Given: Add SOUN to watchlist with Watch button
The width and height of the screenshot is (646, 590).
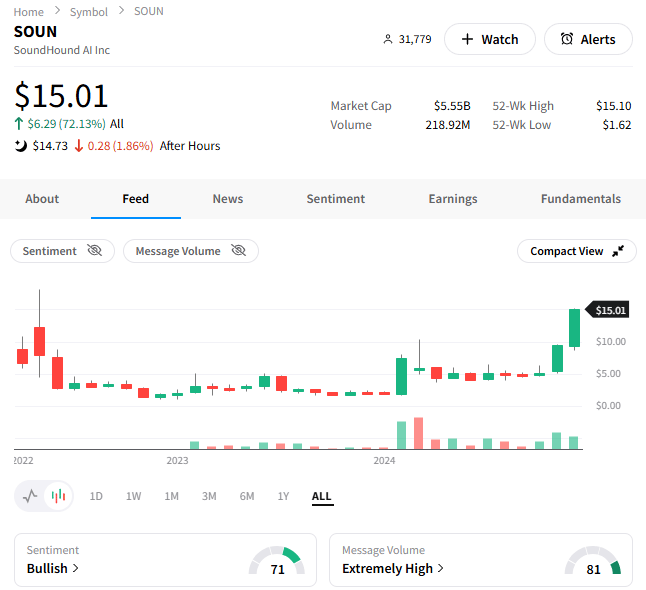Looking at the screenshot, I should coord(489,39).
